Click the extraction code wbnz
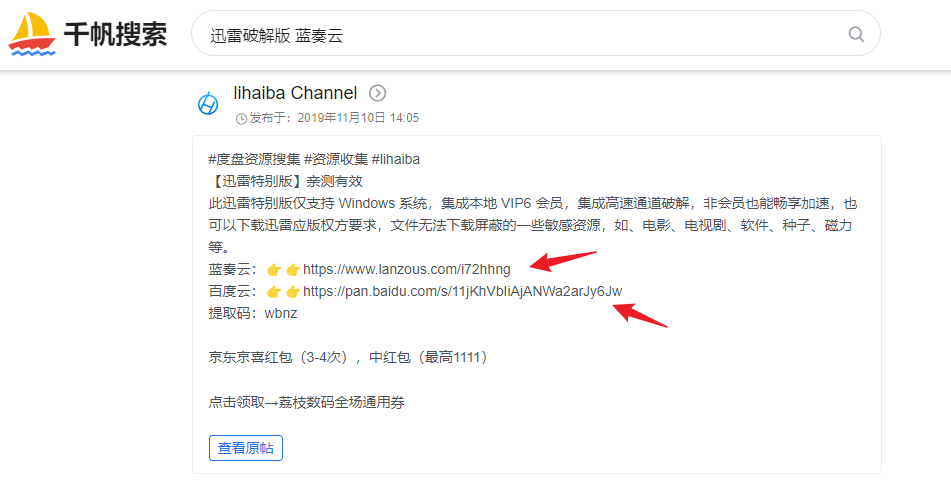Screen dimensions: 951x495 click(x=281, y=314)
